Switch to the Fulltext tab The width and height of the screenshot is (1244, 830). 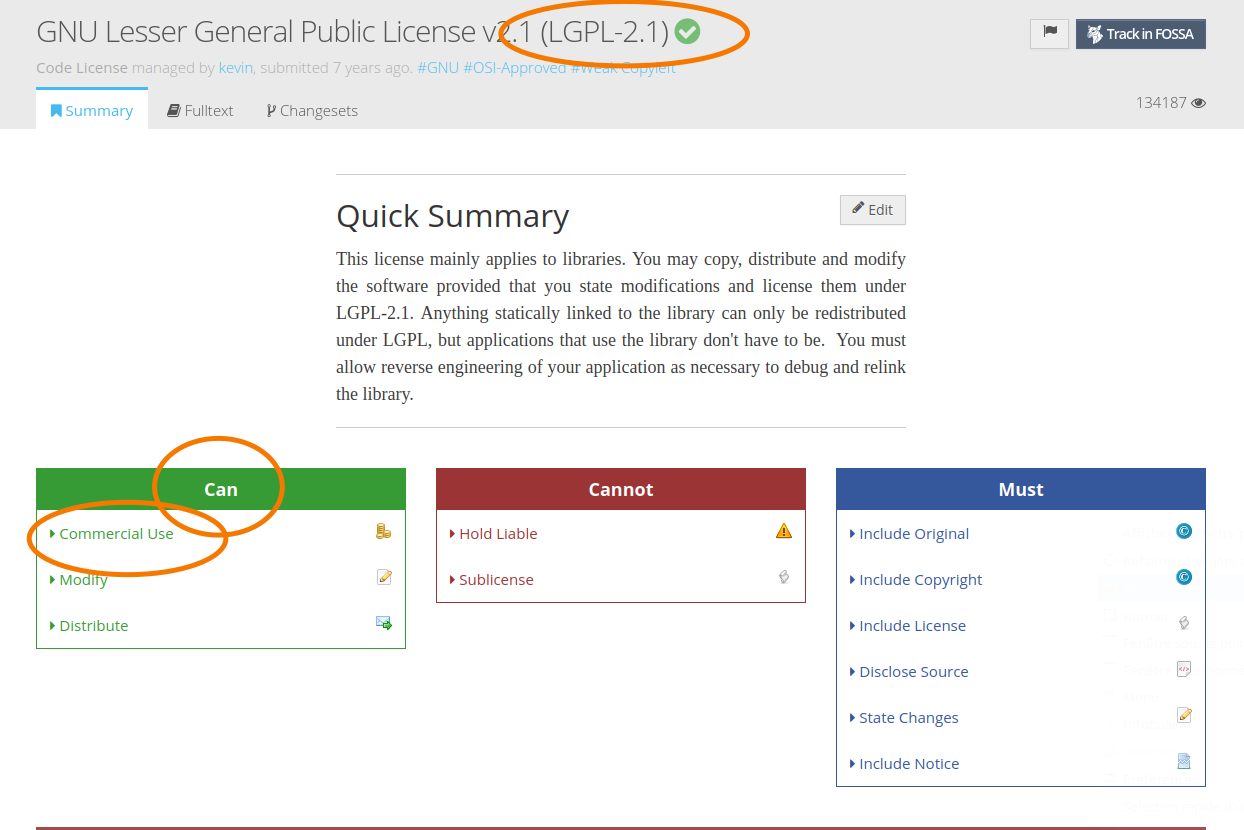(x=200, y=110)
